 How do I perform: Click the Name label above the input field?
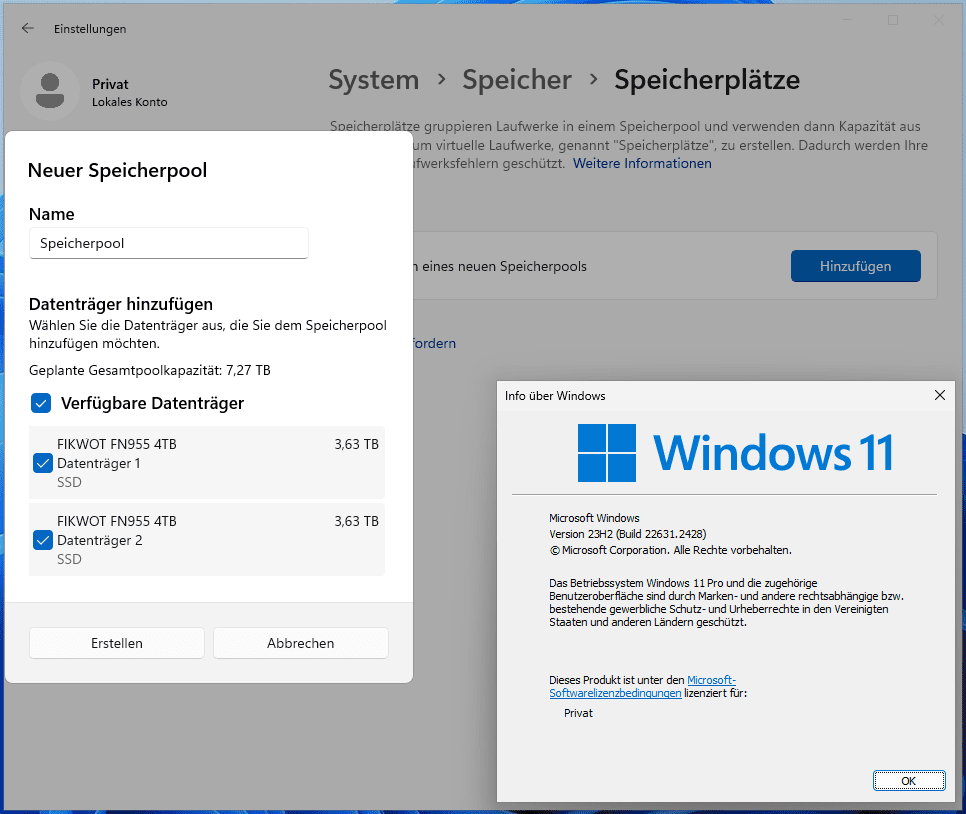pos(52,214)
